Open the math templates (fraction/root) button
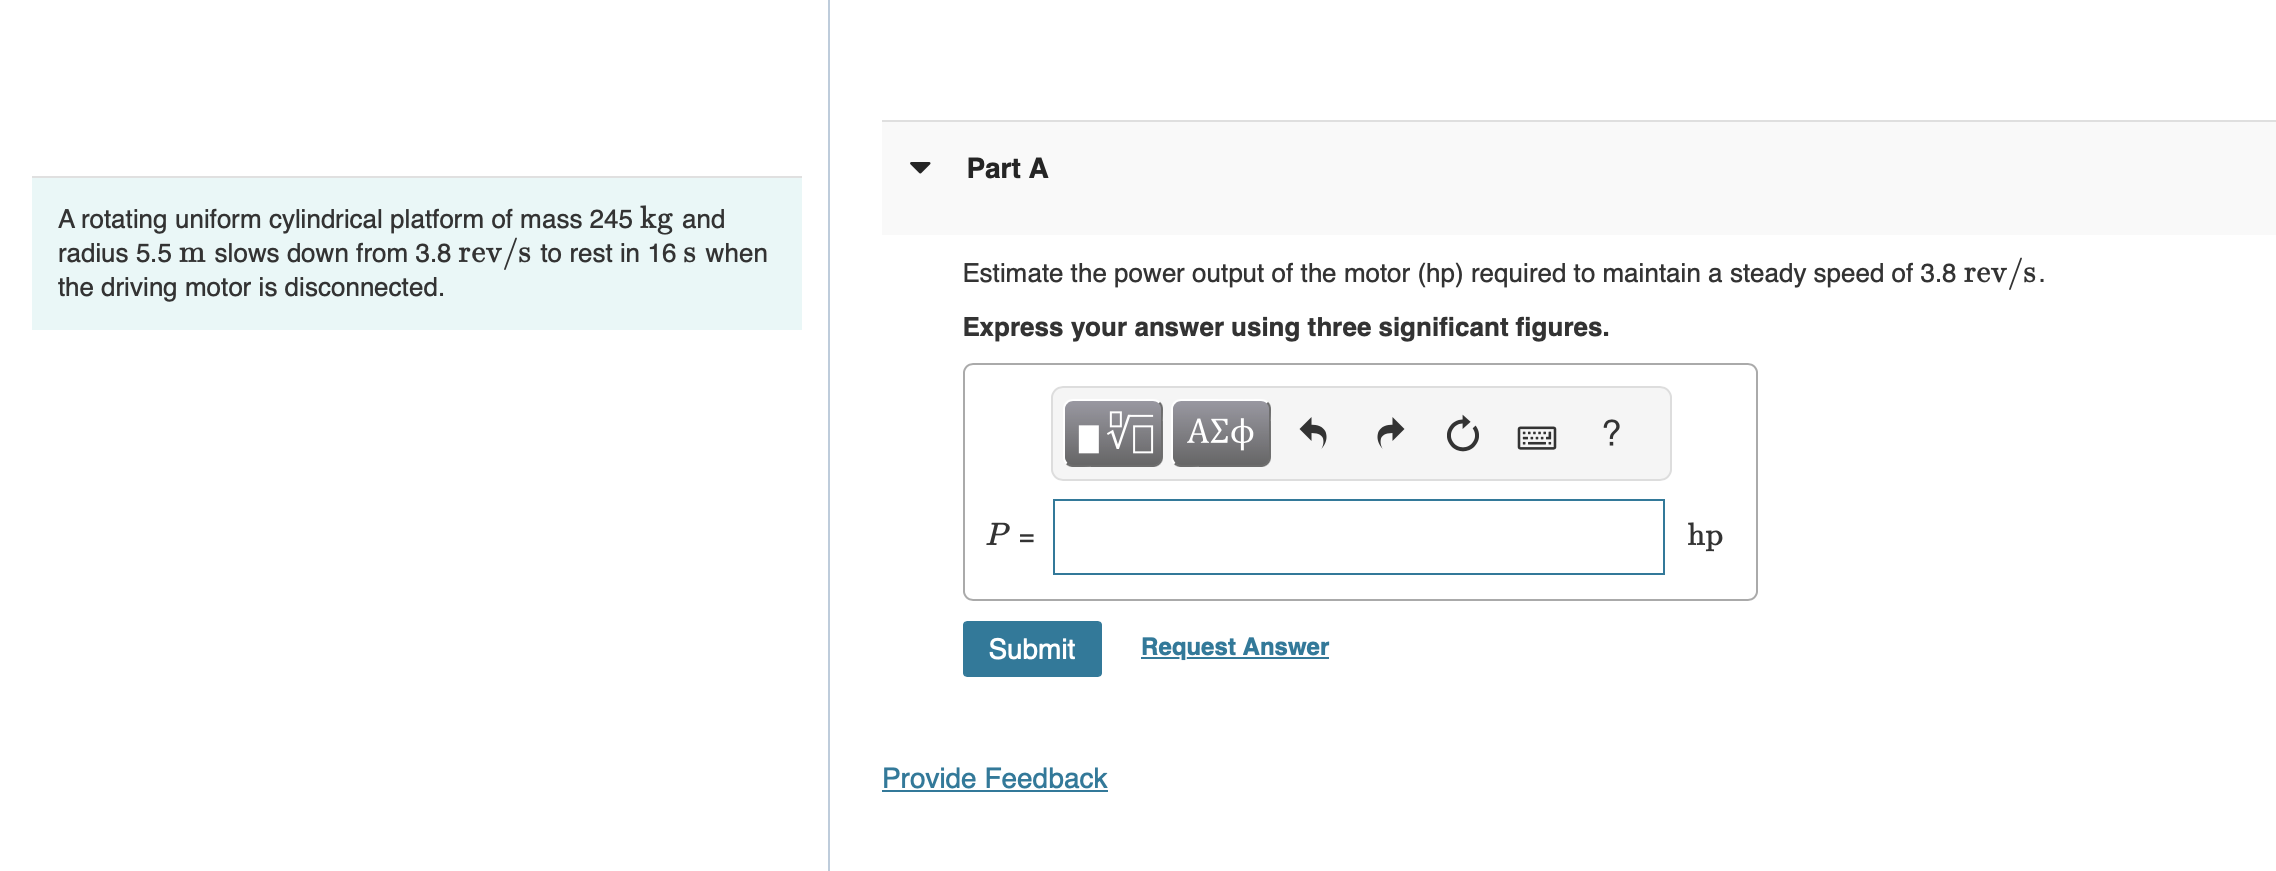The image size is (2276, 871). (x=1113, y=434)
